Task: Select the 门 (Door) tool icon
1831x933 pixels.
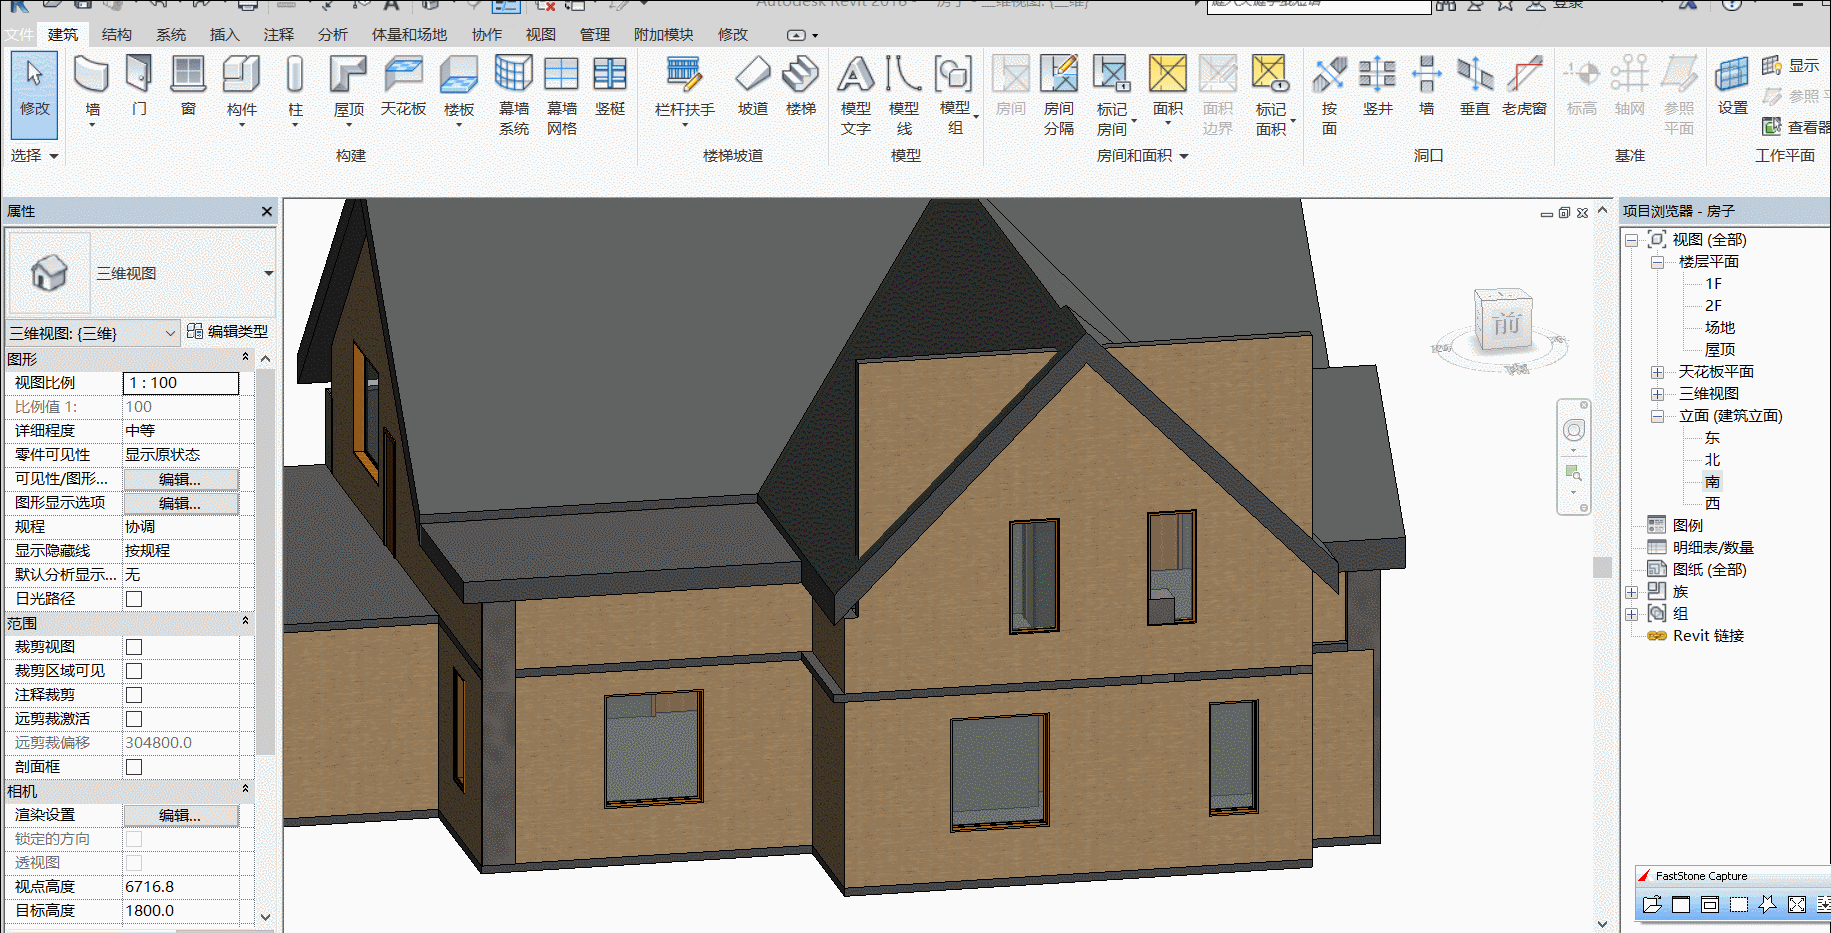Action: coord(140,75)
